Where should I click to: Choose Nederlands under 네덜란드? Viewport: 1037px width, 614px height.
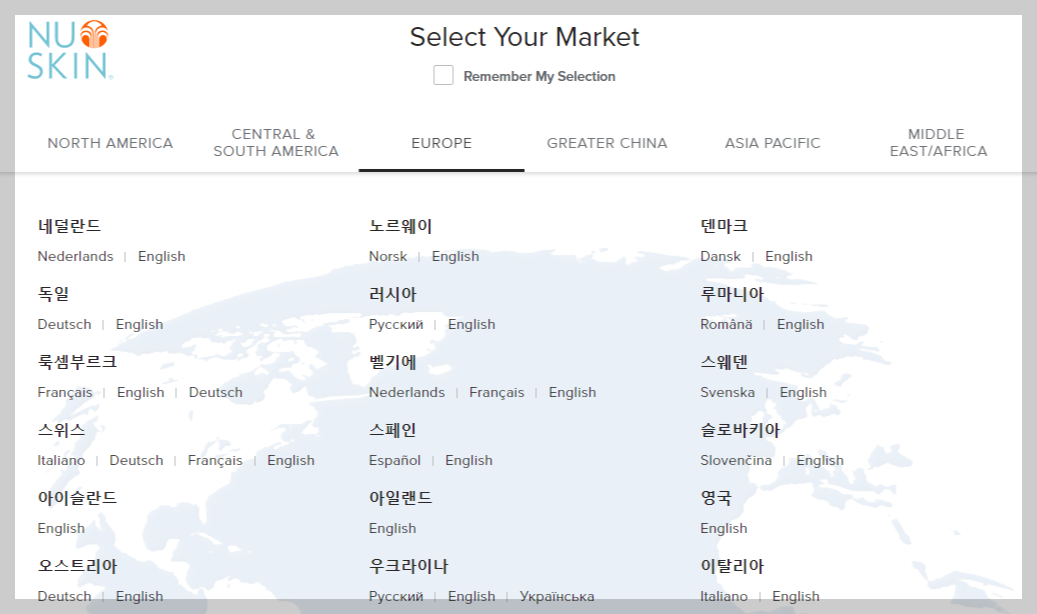pyautogui.click(x=75, y=256)
